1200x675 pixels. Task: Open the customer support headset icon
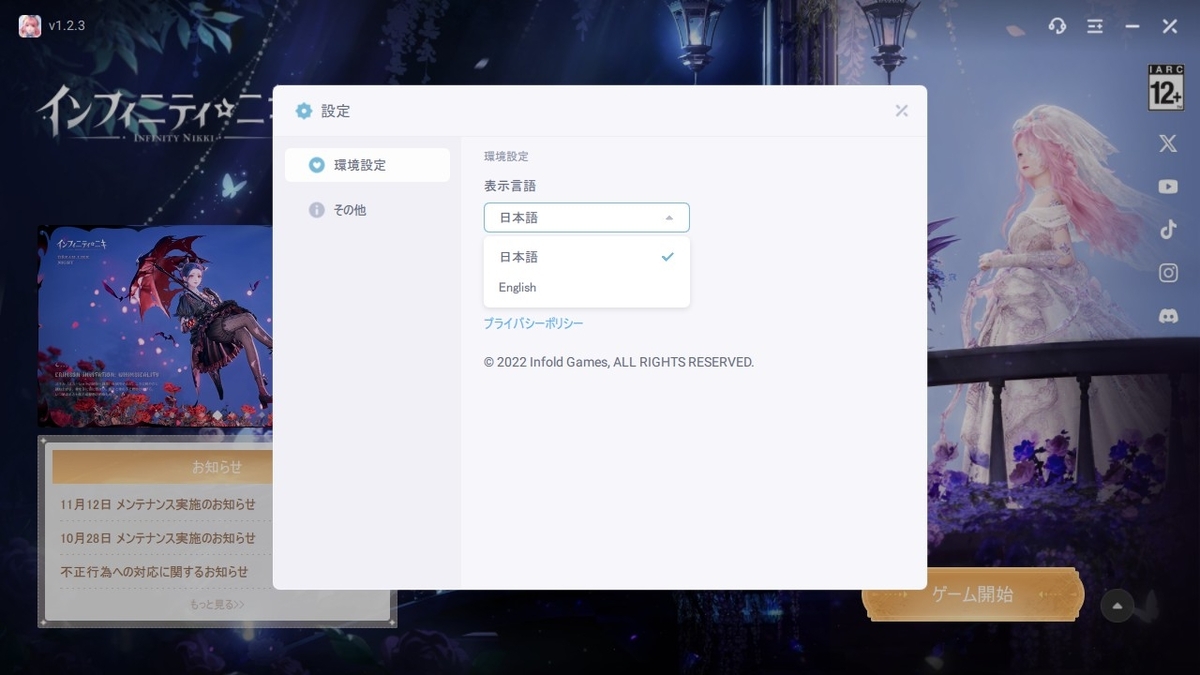(x=1057, y=26)
